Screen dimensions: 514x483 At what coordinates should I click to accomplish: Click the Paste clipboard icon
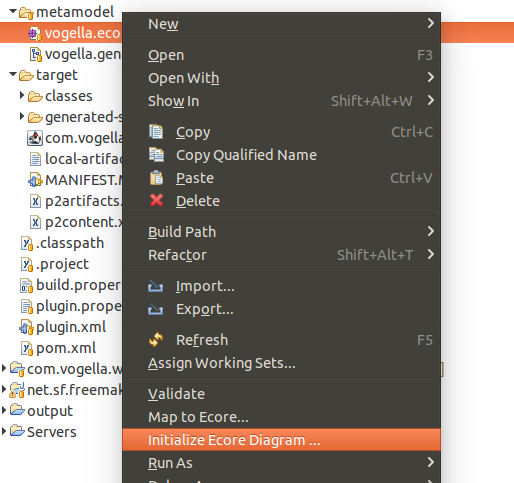click(156, 177)
